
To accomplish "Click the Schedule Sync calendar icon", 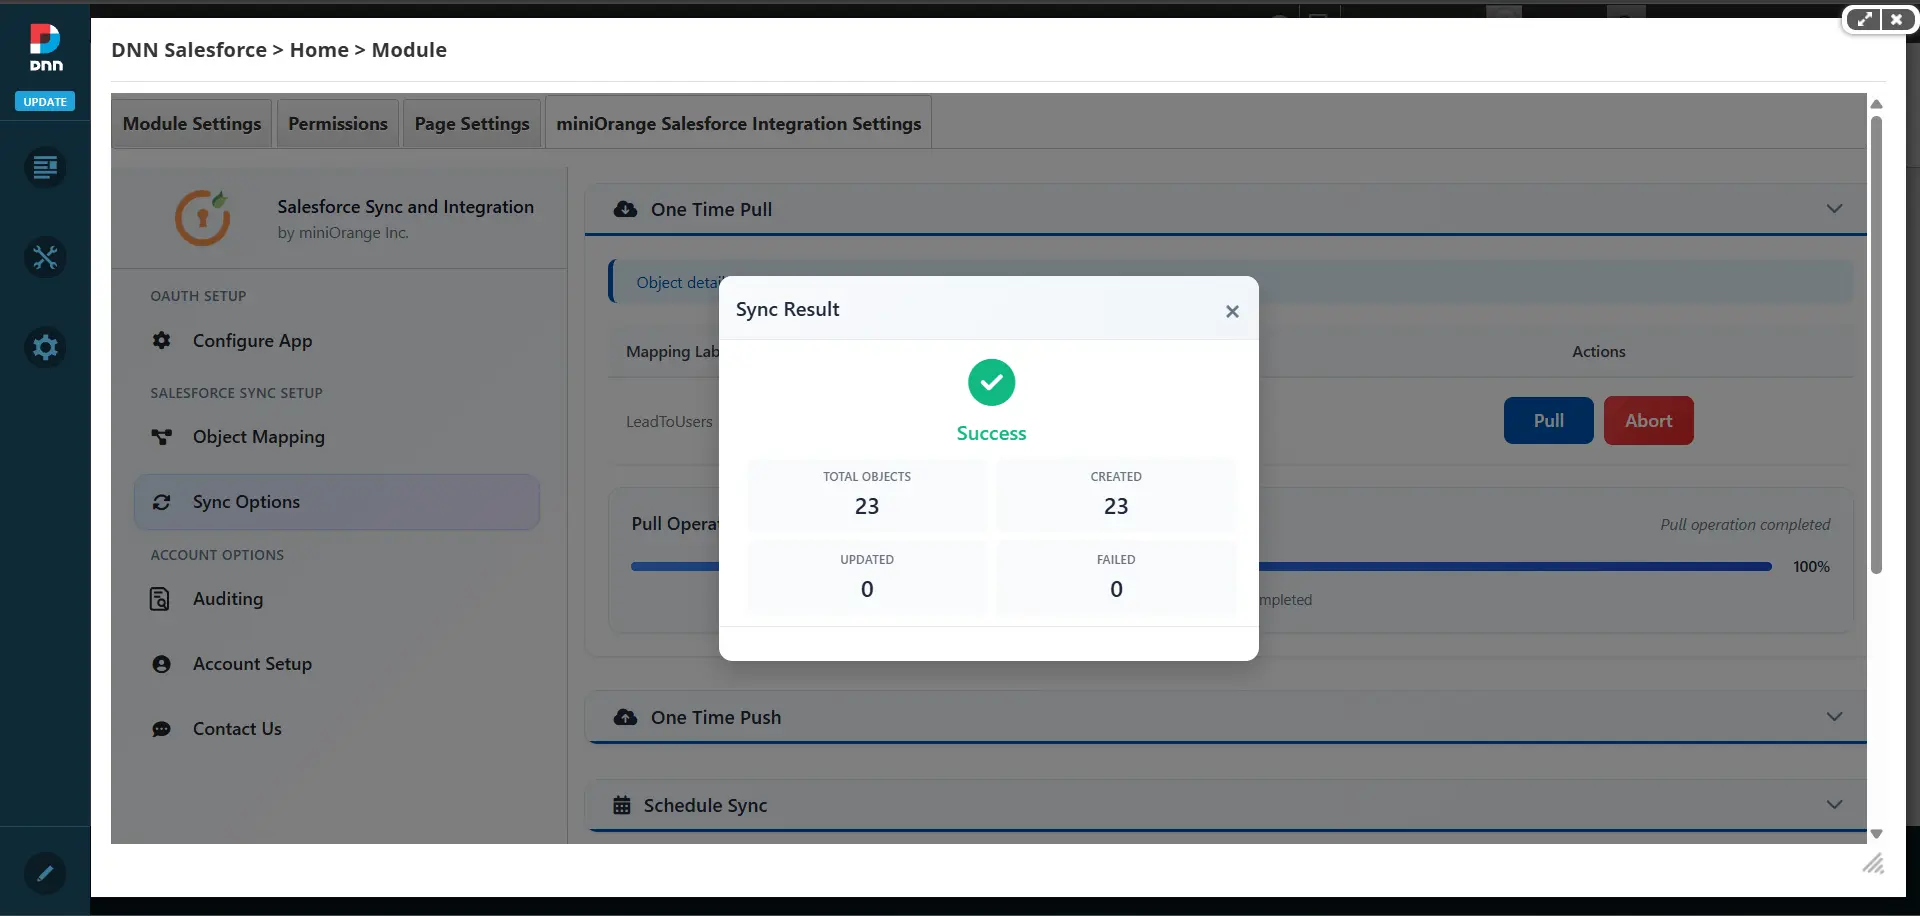I will click(622, 805).
